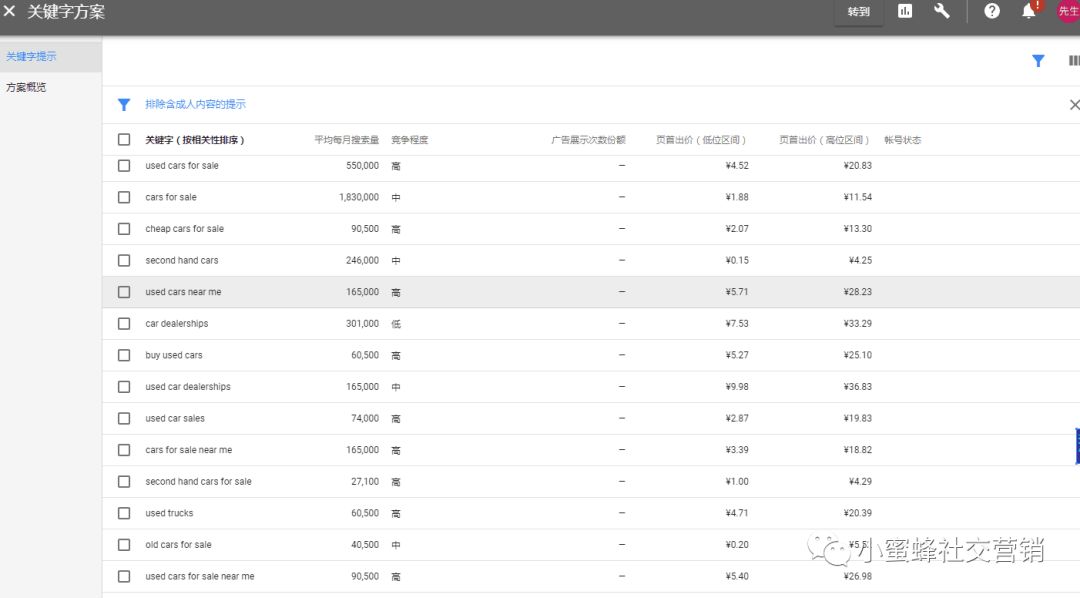The width and height of the screenshot is (1080, 598).
Task: Click keyword text 'buy used cars'
Action: coord(174,355)
